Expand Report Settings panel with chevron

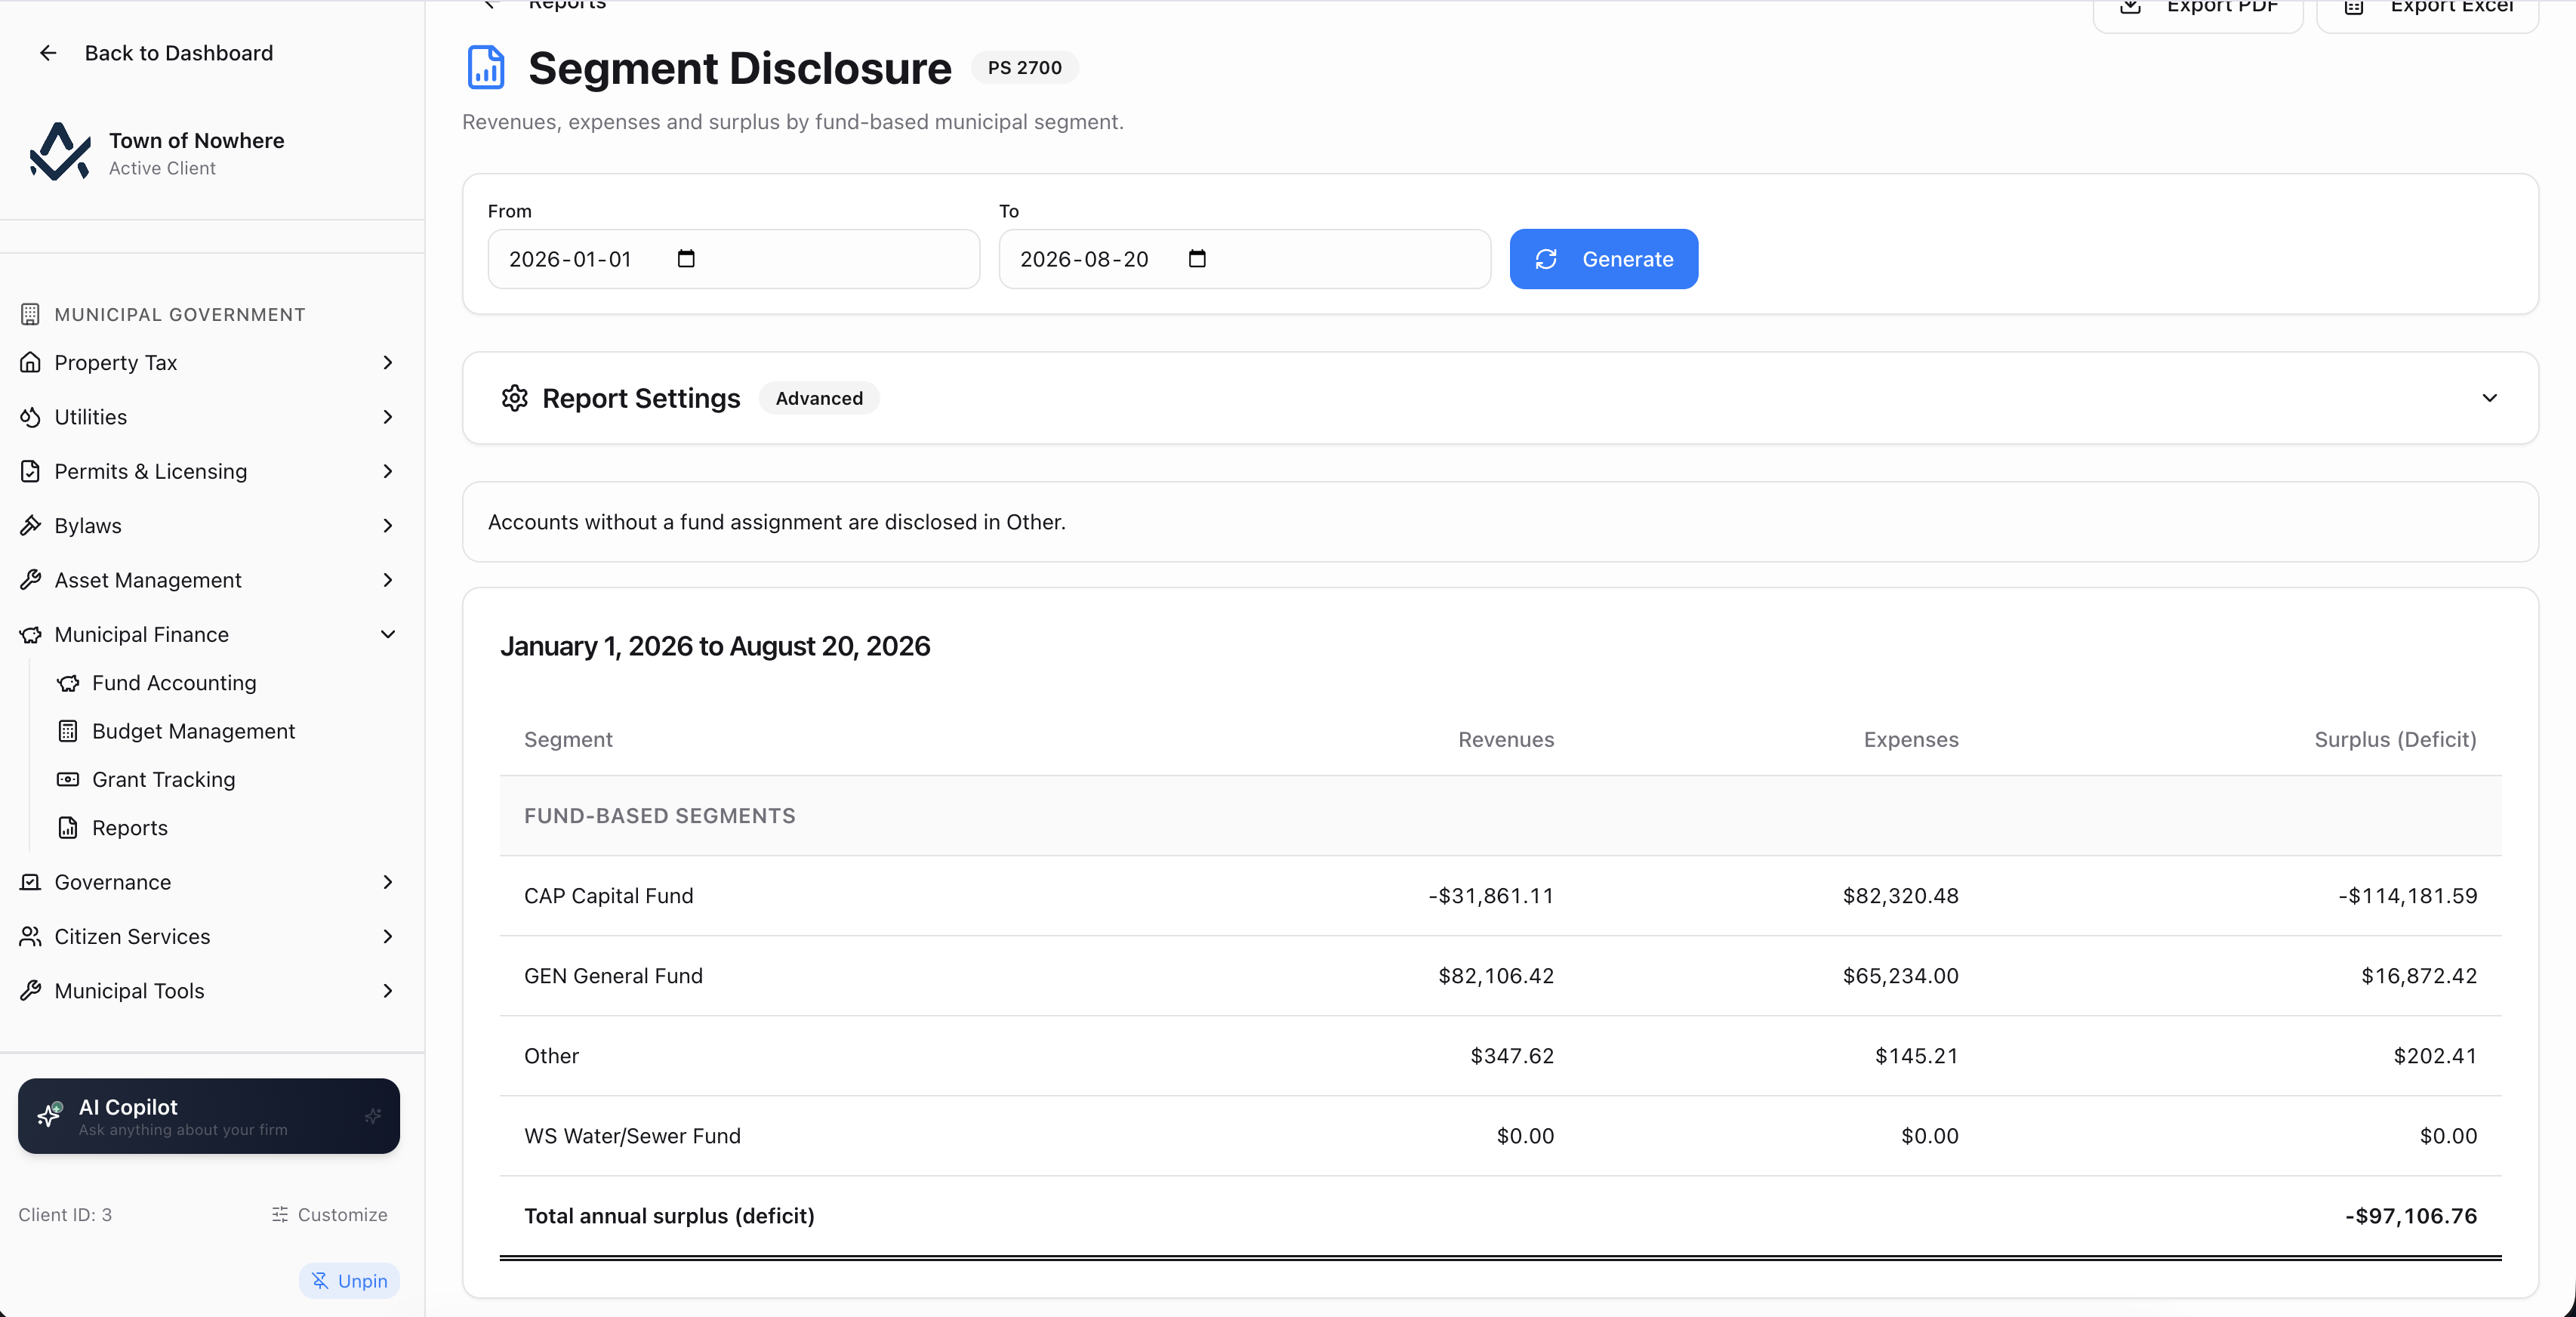click(x=2489, y=398)
